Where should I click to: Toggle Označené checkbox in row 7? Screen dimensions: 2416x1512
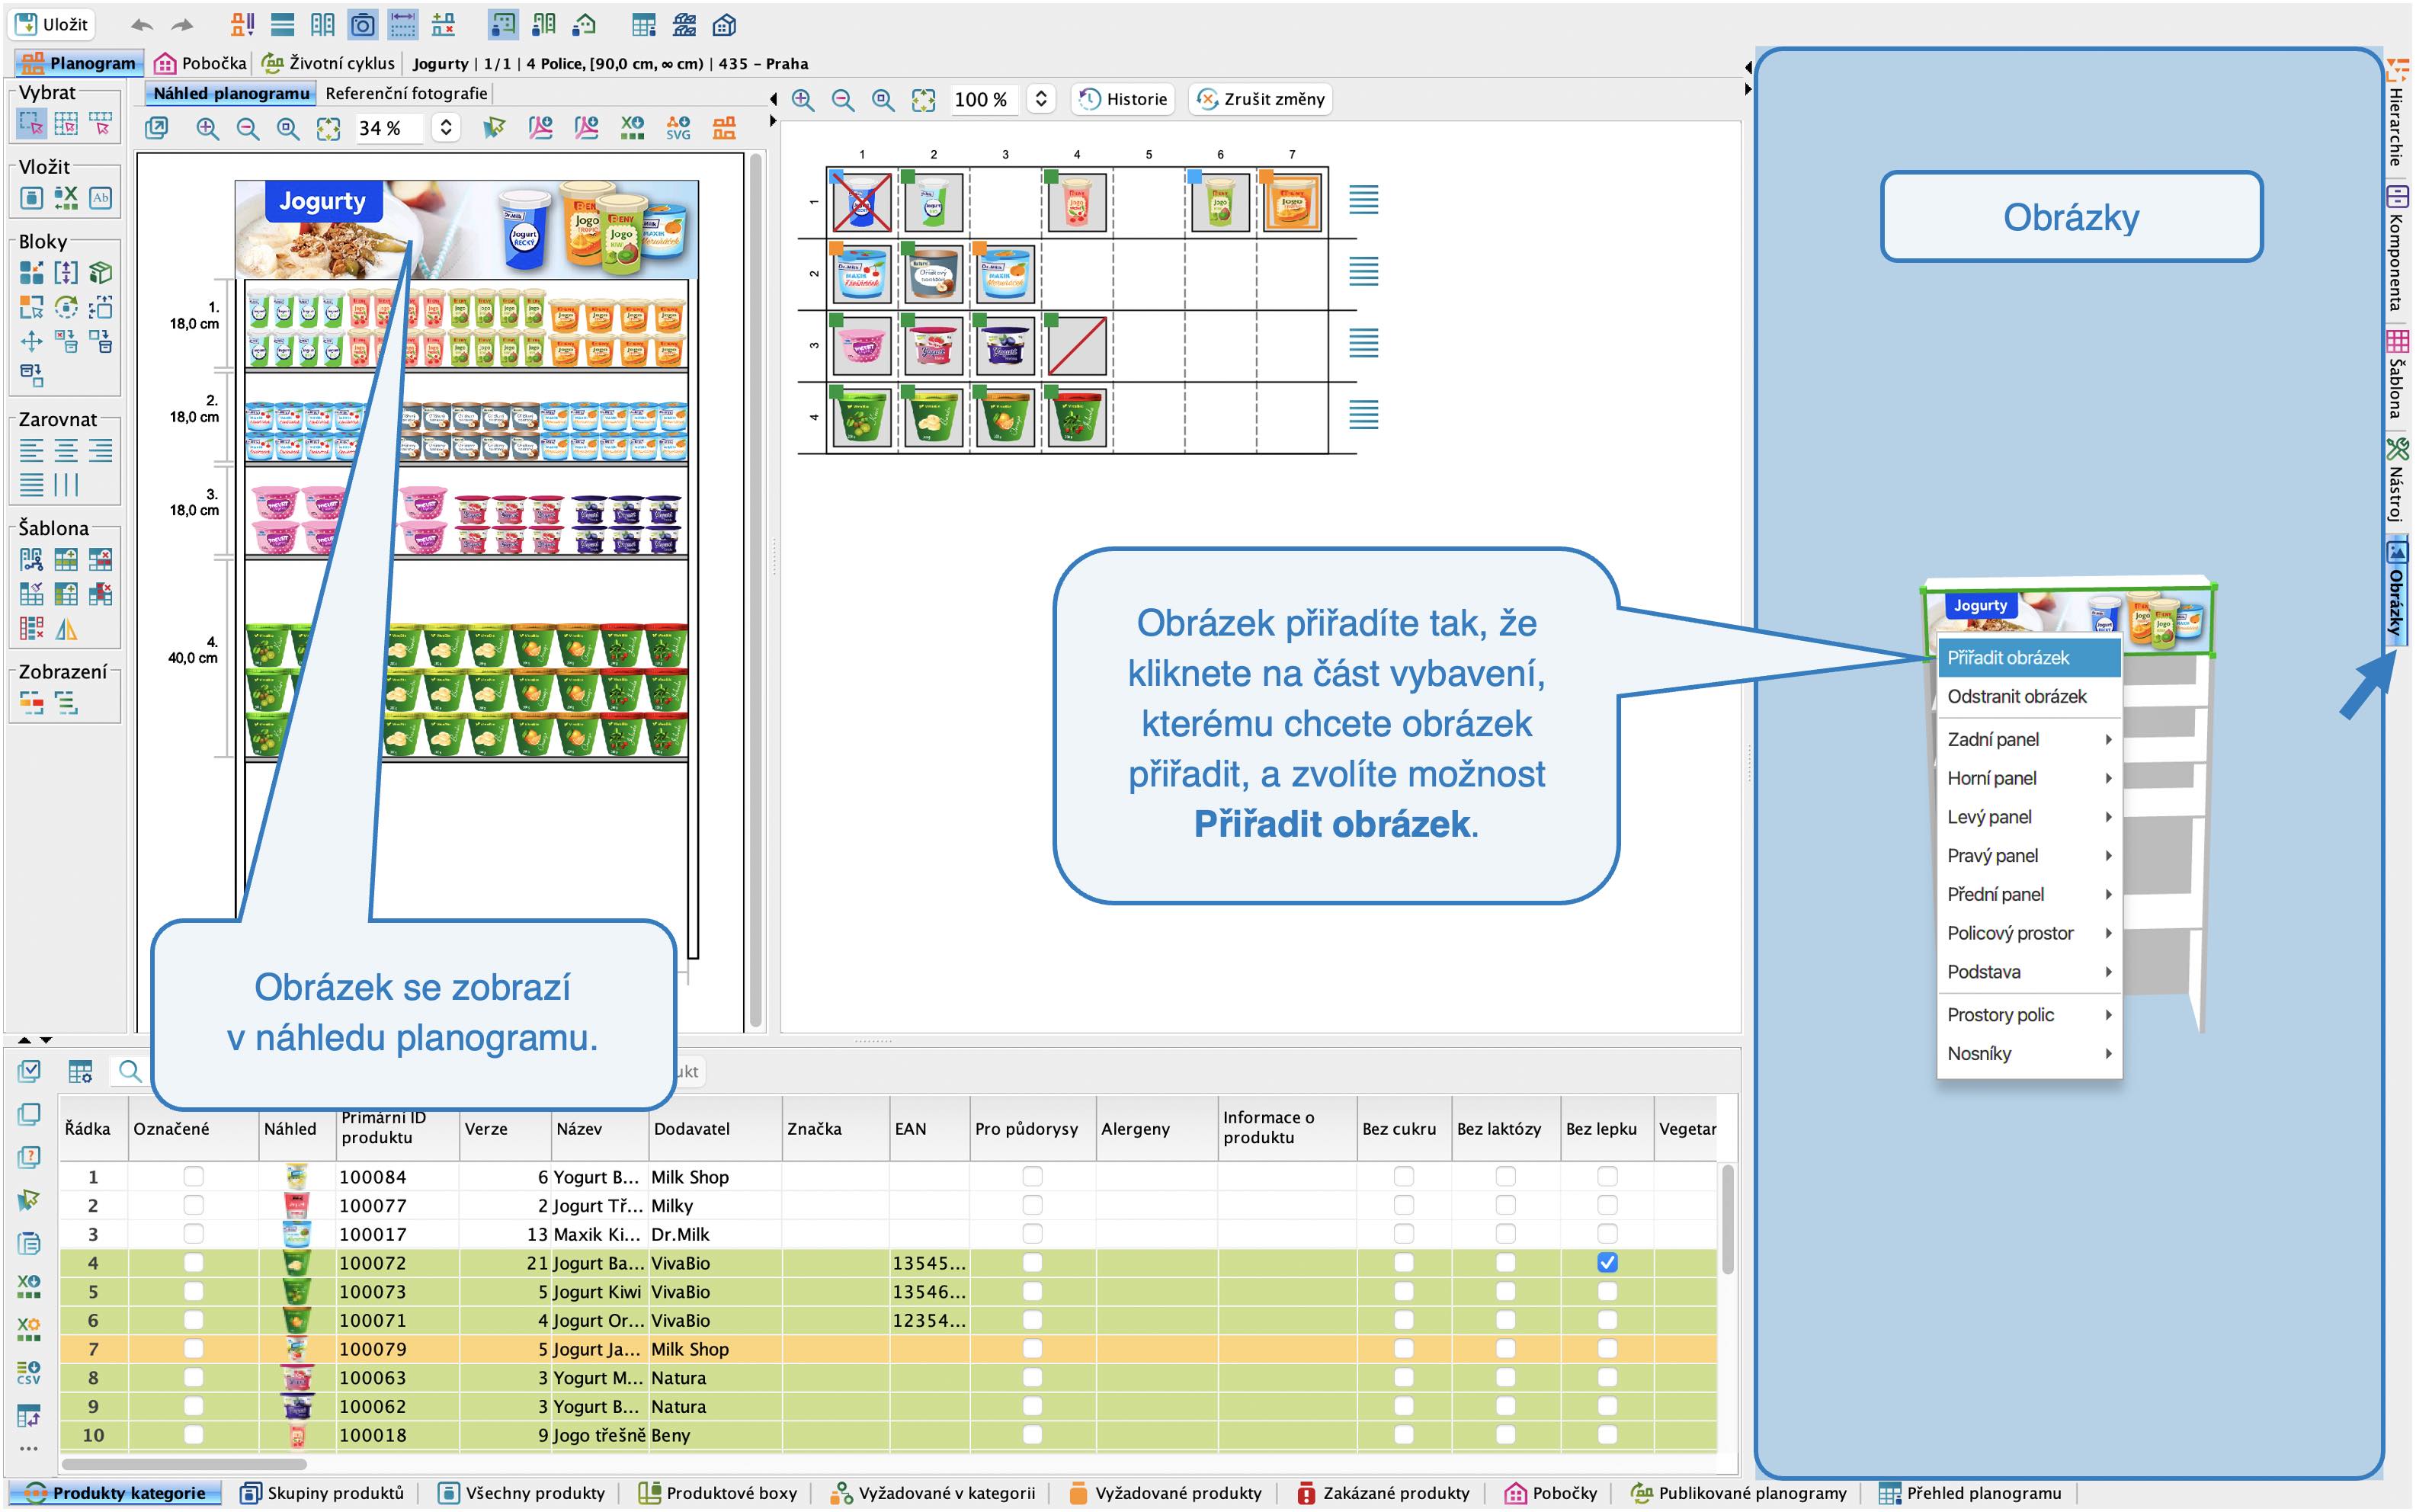pos(193,1348)
